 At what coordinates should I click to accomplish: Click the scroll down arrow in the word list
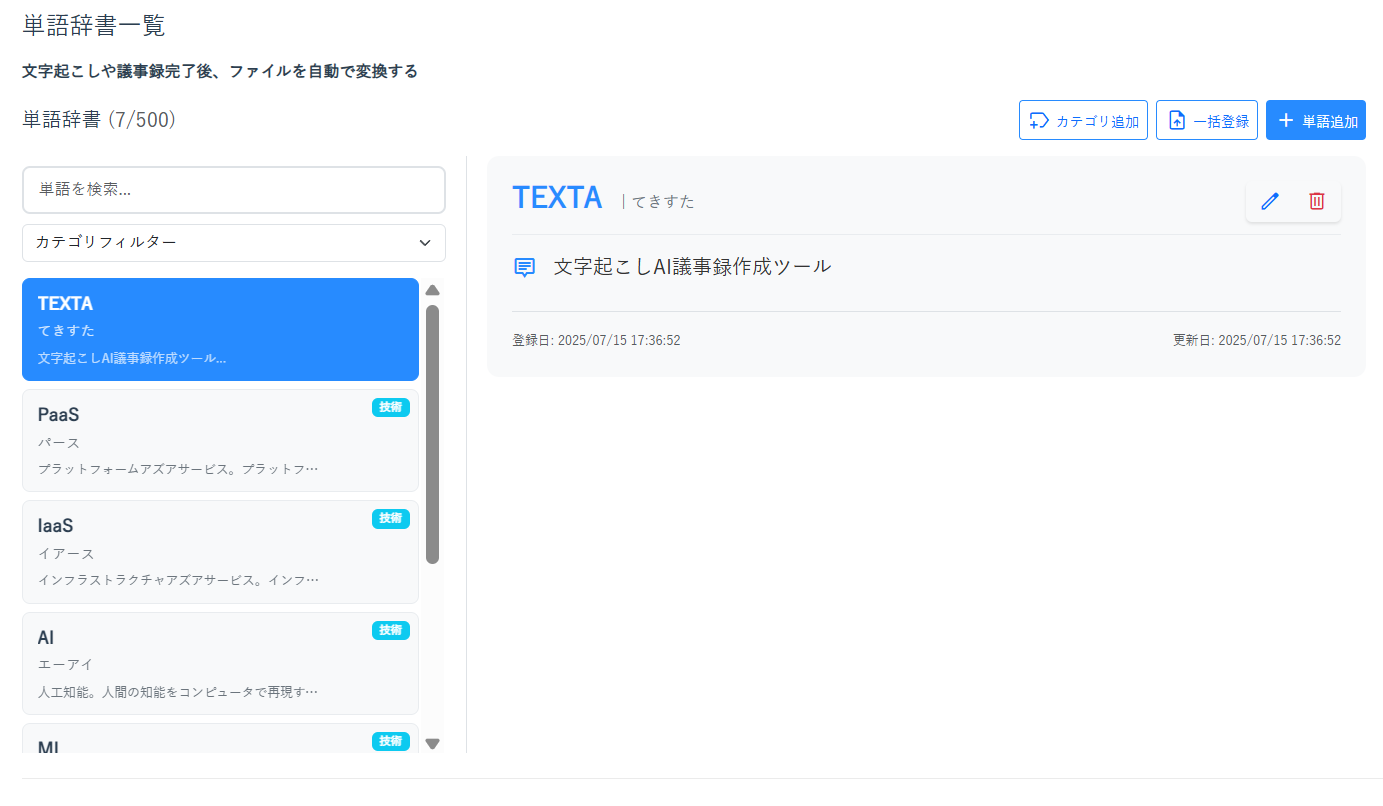click(x=433, y=743)
